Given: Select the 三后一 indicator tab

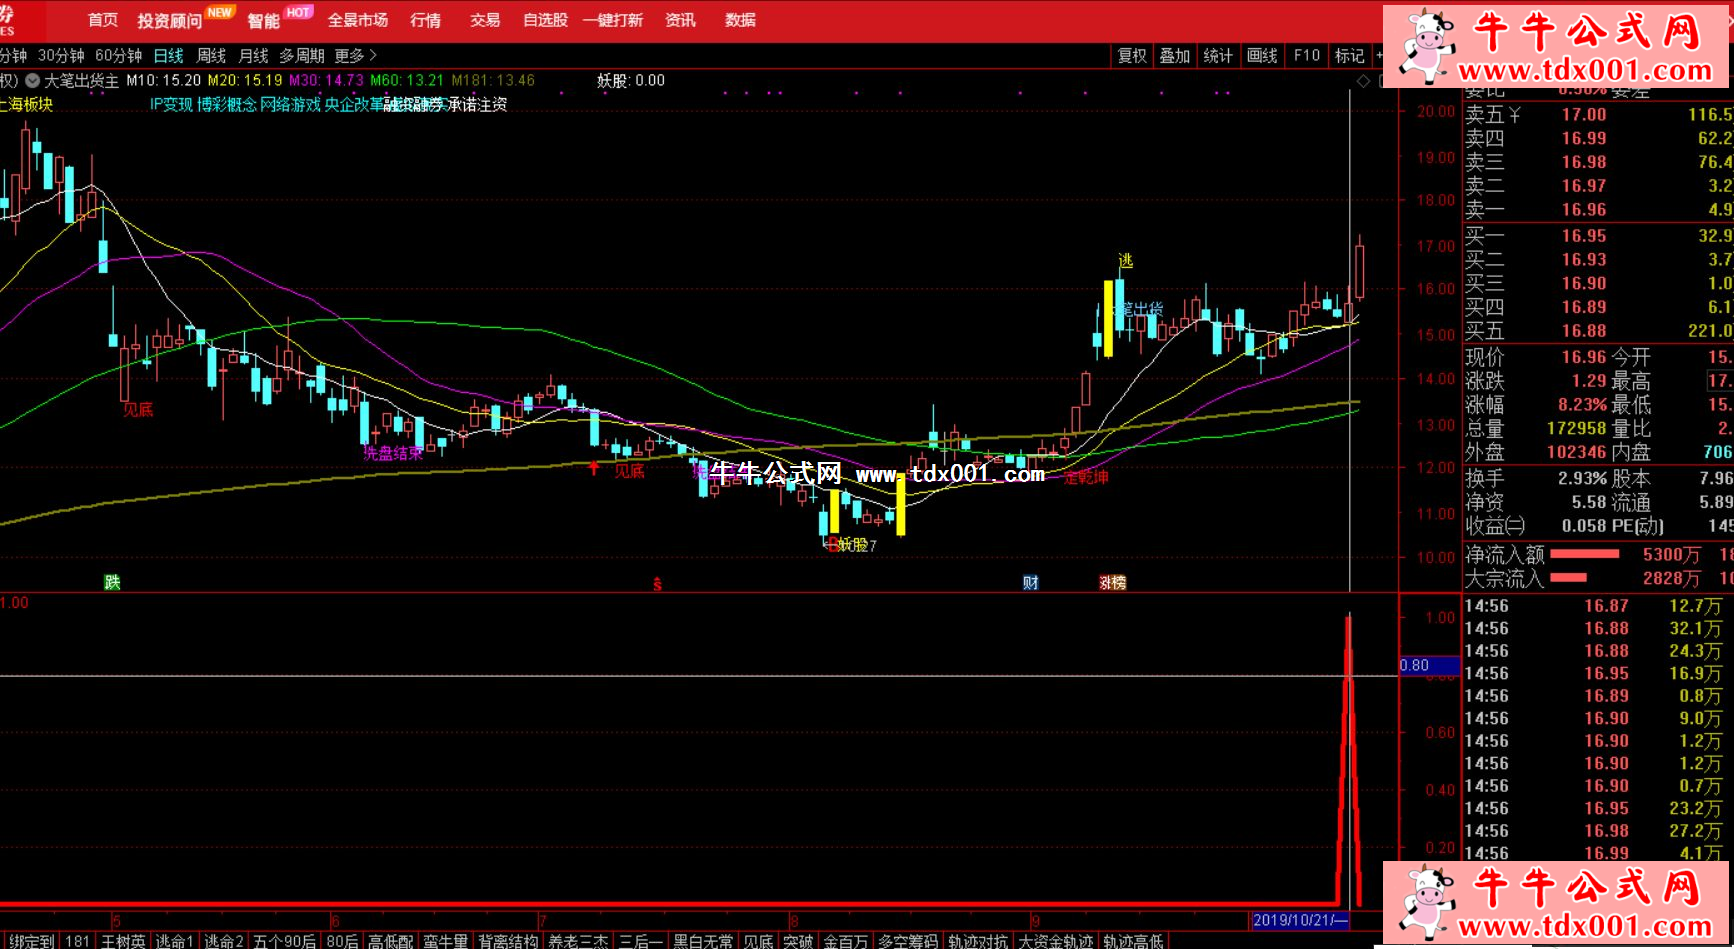Looking at the screenshot, I should [640, 941].
